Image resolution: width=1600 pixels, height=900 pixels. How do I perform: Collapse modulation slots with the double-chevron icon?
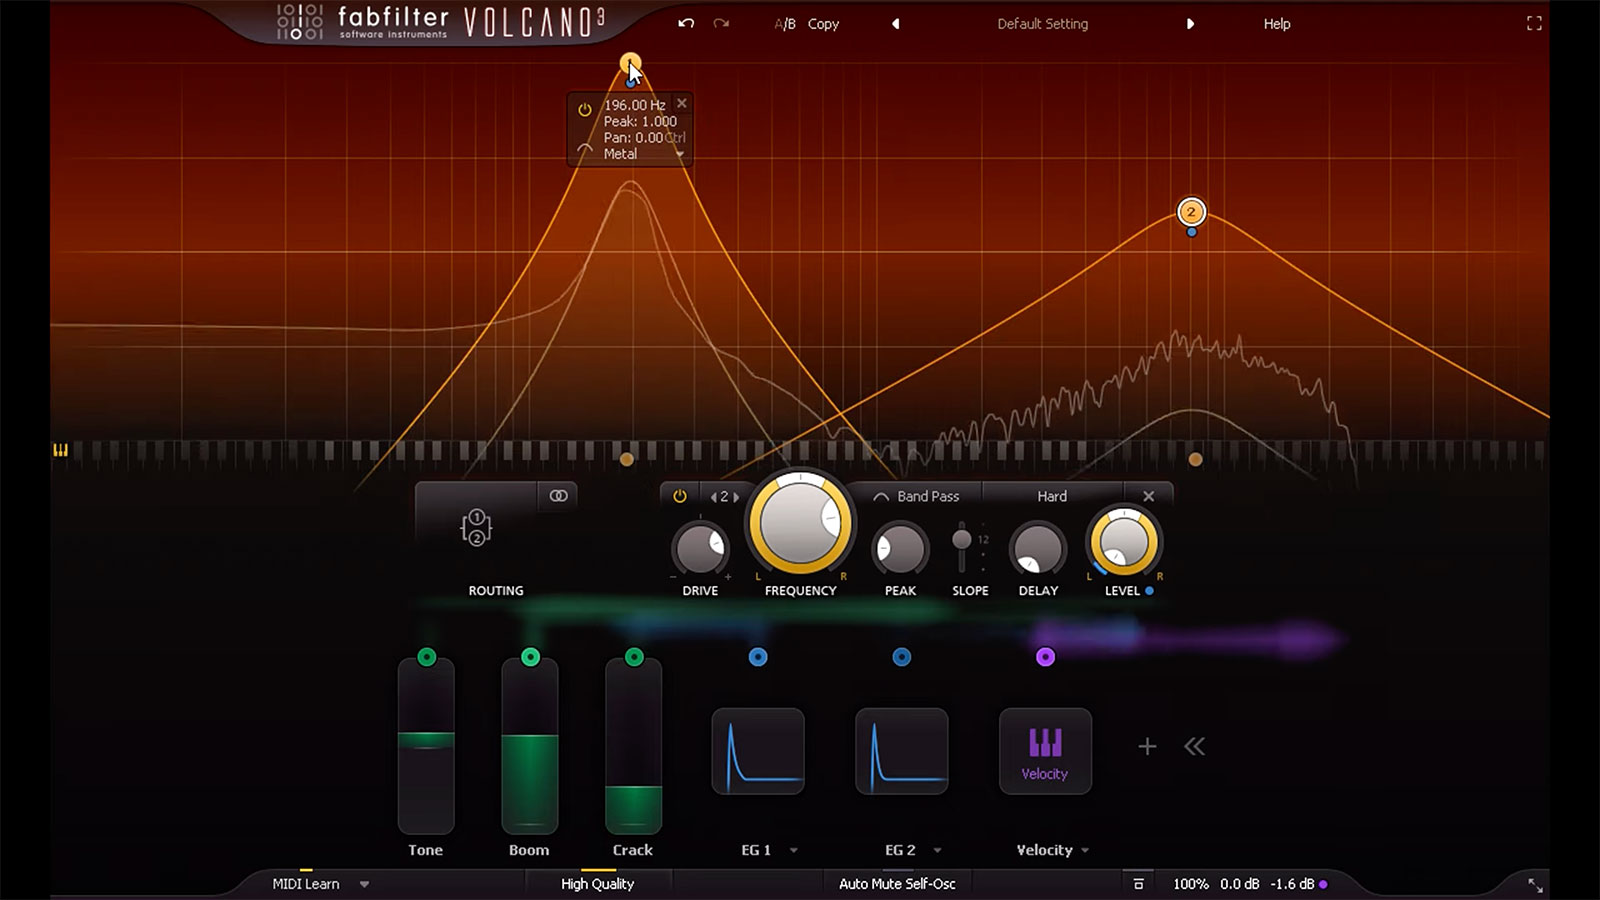point(1196,746)
